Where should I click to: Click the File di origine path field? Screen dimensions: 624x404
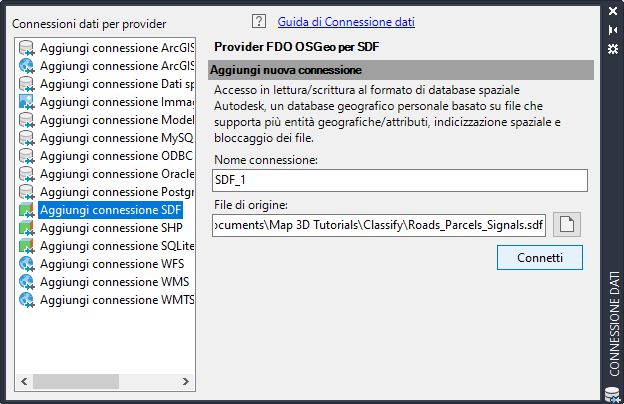(x=381, y=224)
